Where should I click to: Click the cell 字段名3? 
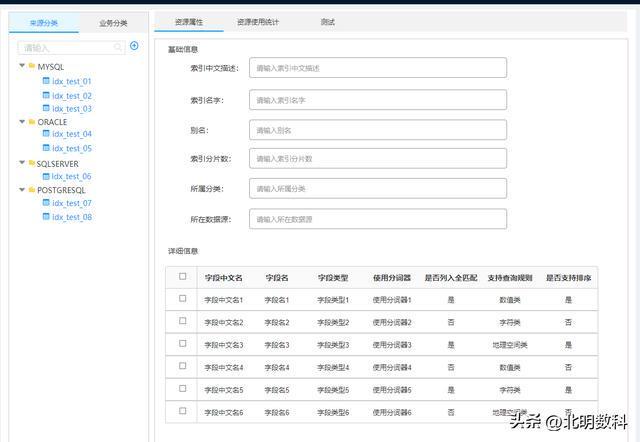(277, 345)
